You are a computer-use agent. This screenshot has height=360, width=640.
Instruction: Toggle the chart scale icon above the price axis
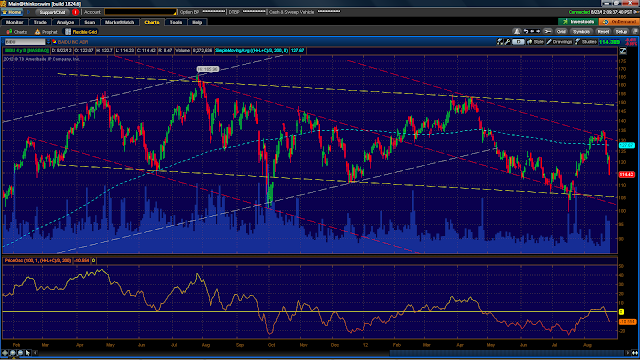click(x=623, y=51)
